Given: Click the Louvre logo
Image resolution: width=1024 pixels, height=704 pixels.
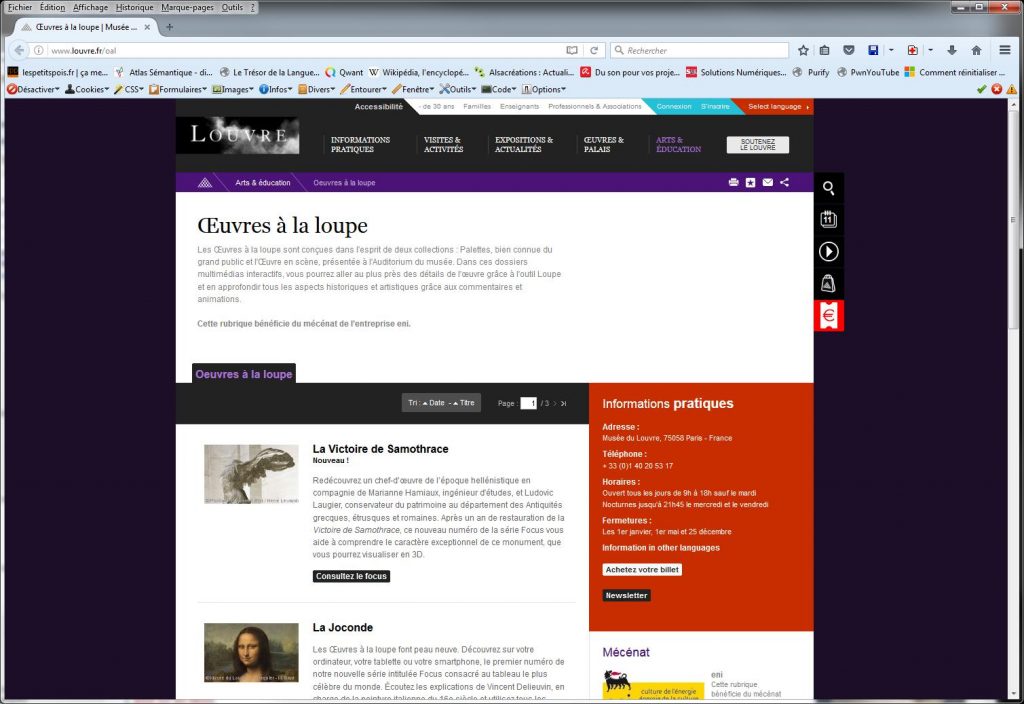Looking at the screenshot, I should pos(238,135).
